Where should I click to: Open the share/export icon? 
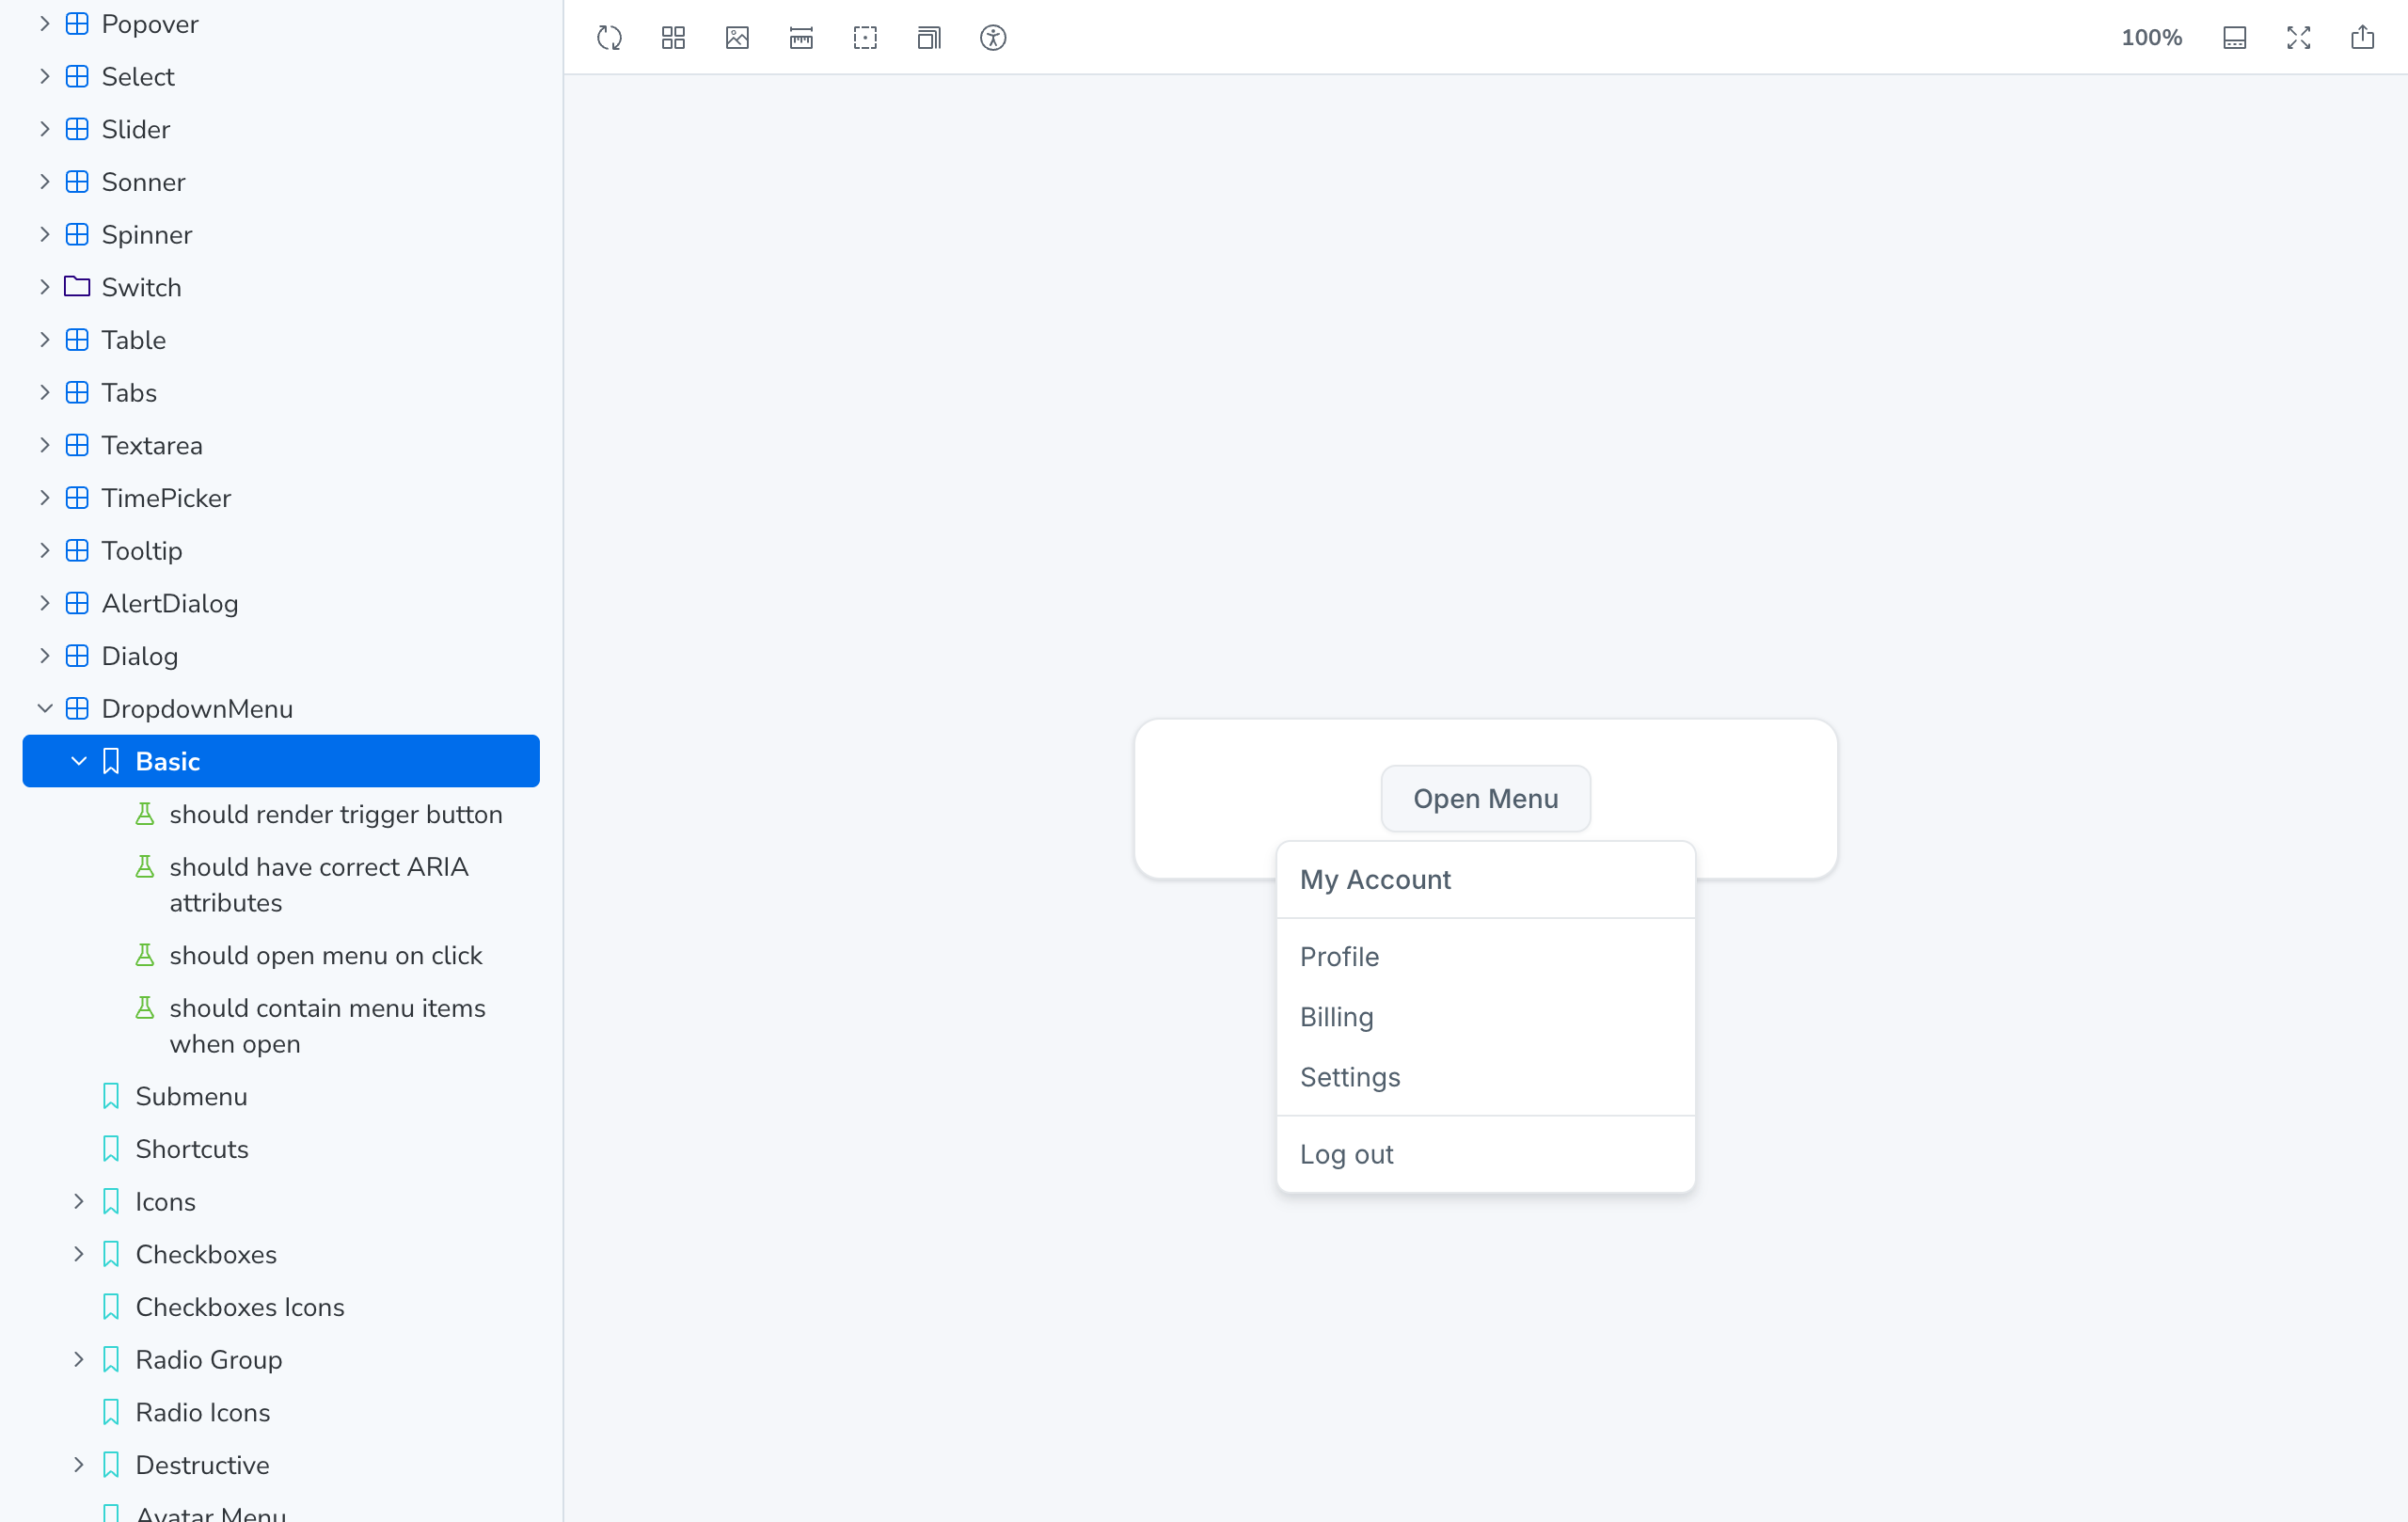click(2363, 38)
